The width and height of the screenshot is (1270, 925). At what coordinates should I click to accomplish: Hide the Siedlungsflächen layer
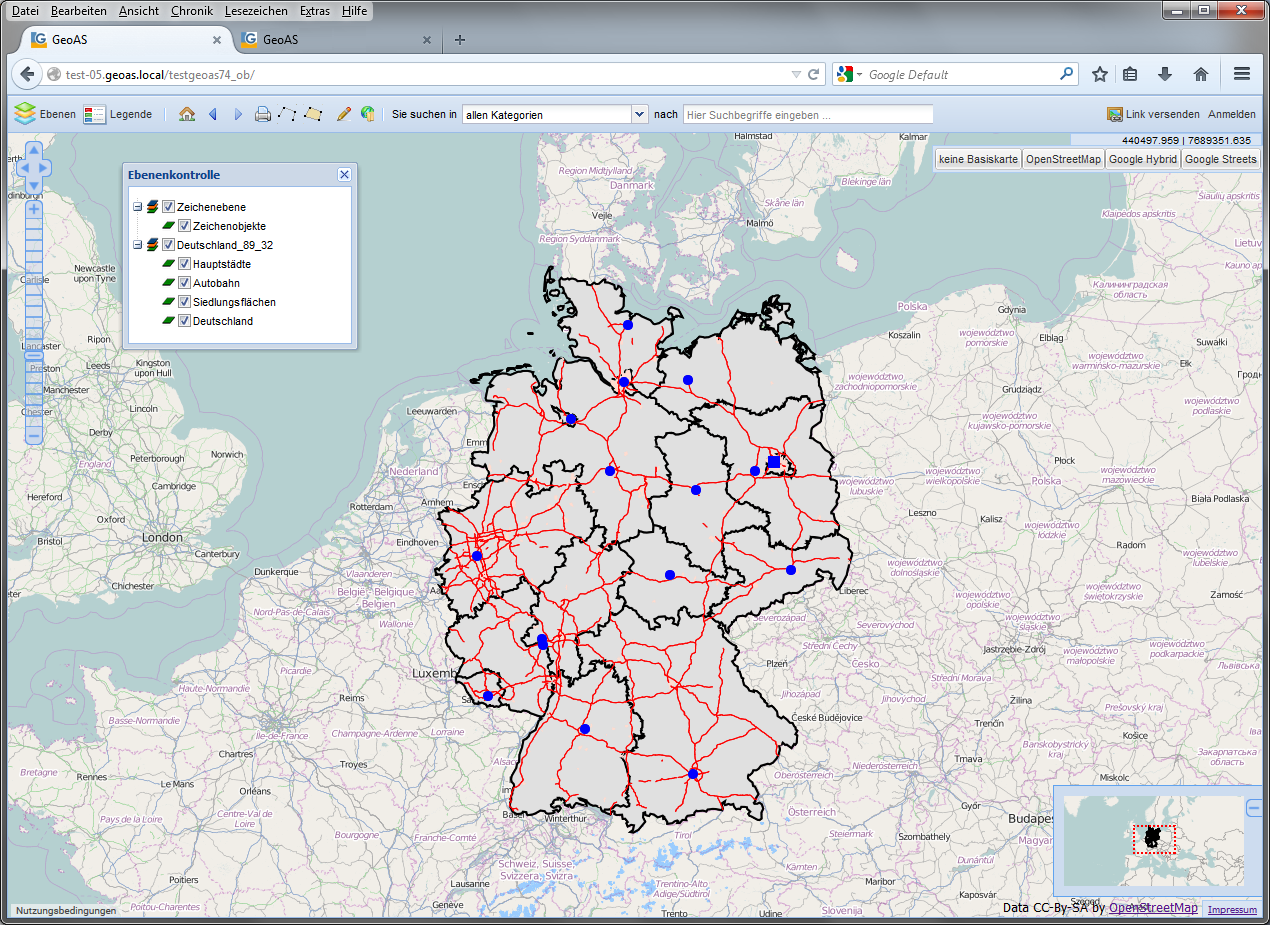pos(184,302)
